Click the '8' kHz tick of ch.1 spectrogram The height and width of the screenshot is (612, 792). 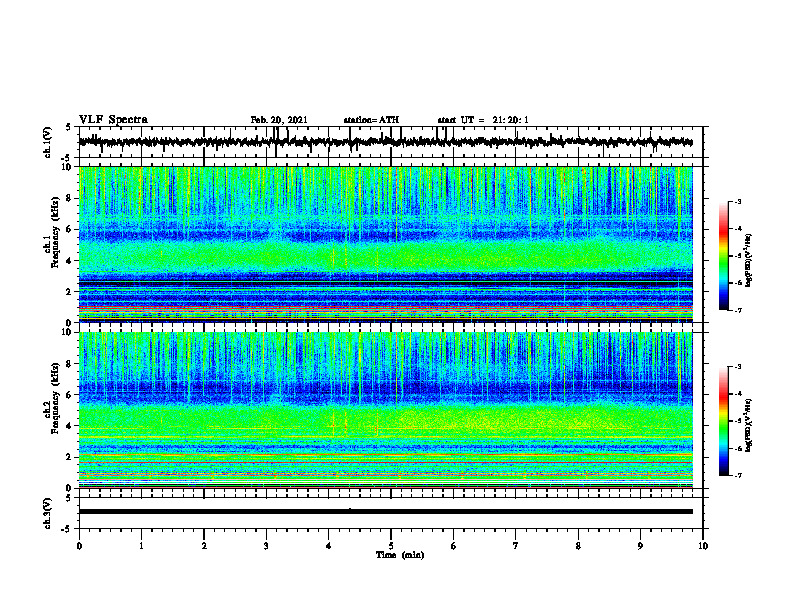[70, 198]
